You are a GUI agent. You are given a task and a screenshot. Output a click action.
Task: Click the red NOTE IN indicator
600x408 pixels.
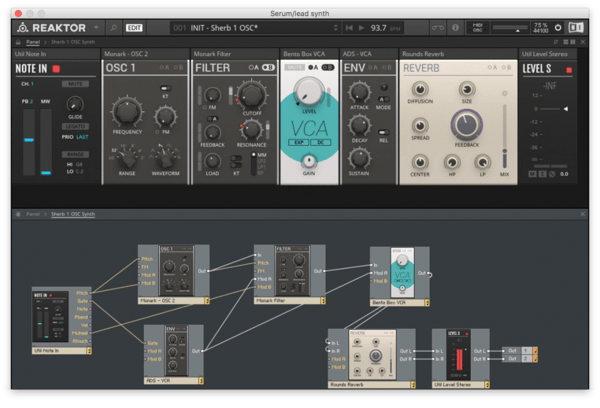pos(58,69)
